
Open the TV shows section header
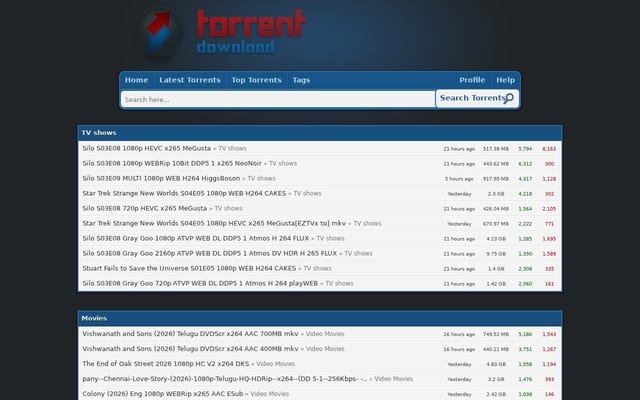99,133
